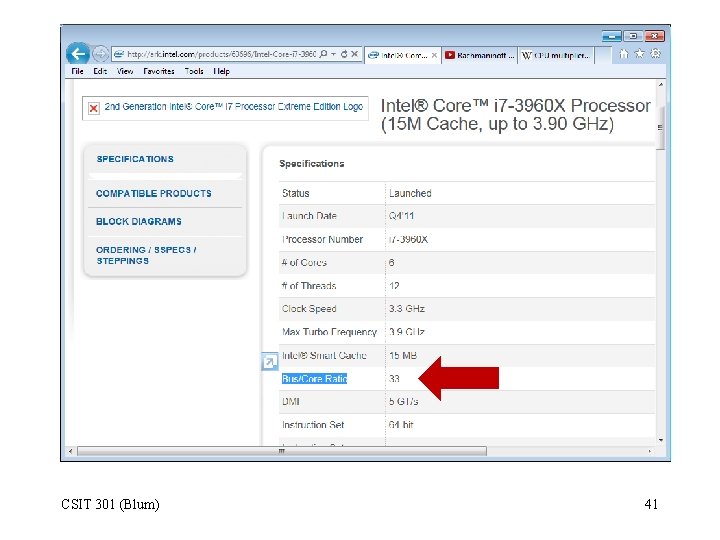Open the Favorites menu
The image size is (720, 540).
click(158, 71)
